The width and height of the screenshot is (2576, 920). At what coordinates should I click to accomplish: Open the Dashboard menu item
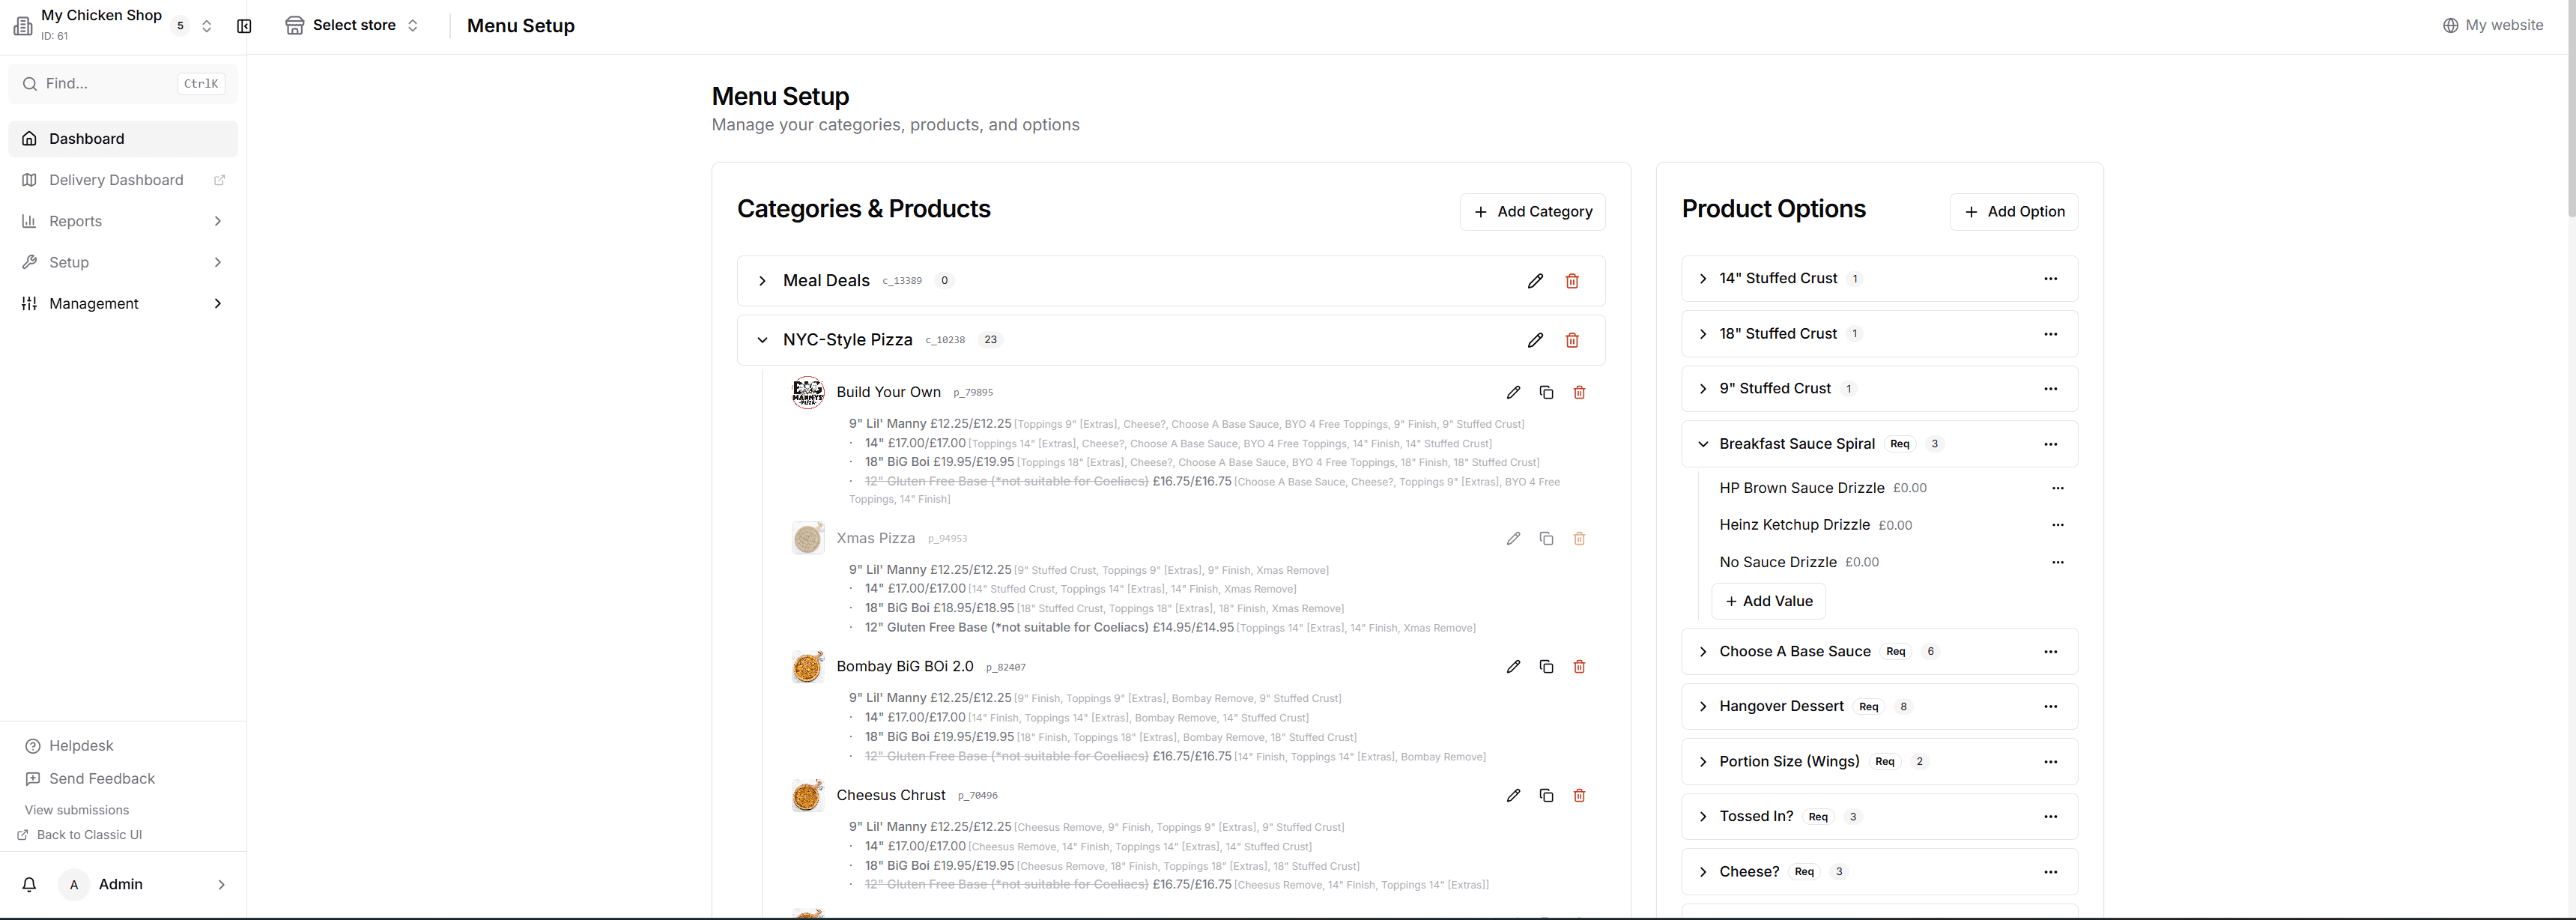[x=123, y=139]
